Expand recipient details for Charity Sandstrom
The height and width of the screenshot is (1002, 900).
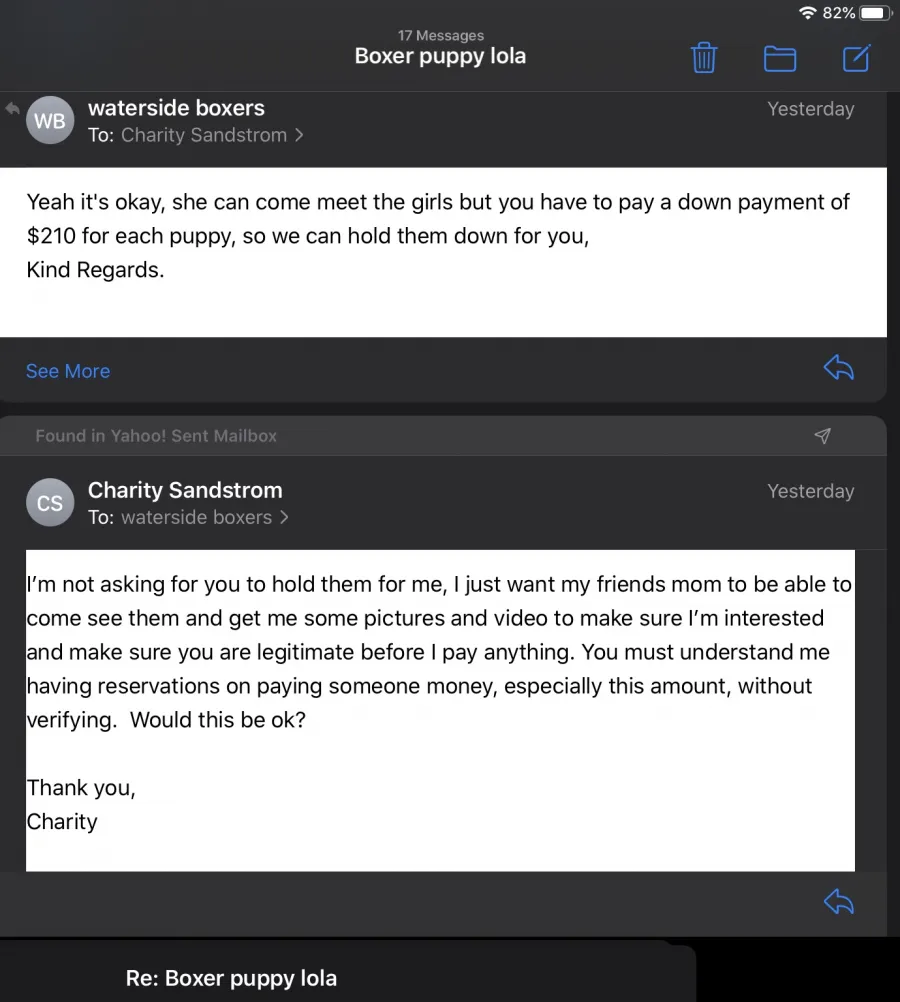click(x=212, y=135)
